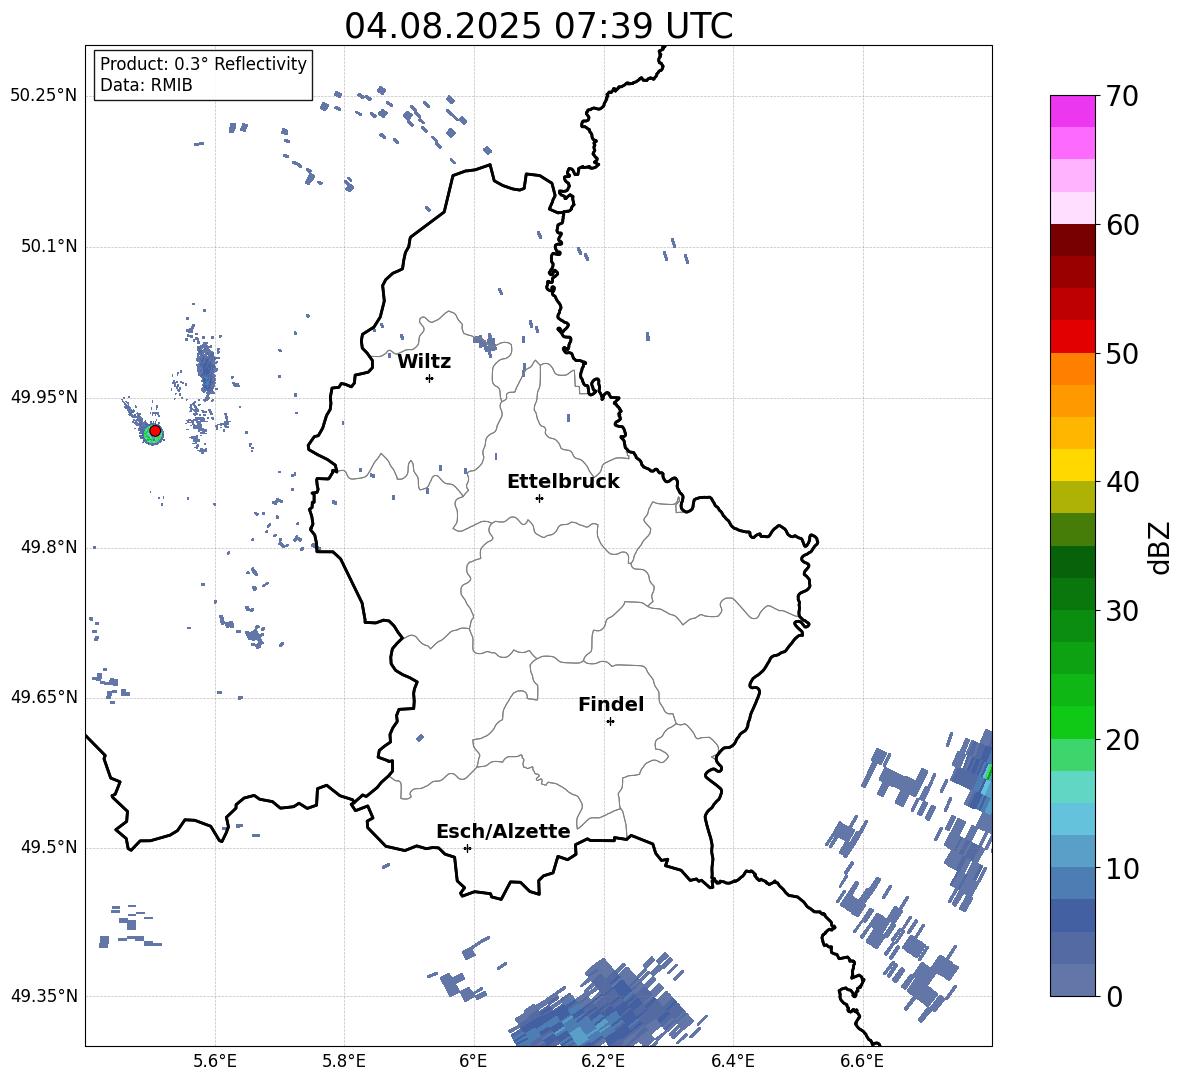Click the red radar marker dot
The height and width of the screenshot is (1081, 1184).
coord(155,431)
